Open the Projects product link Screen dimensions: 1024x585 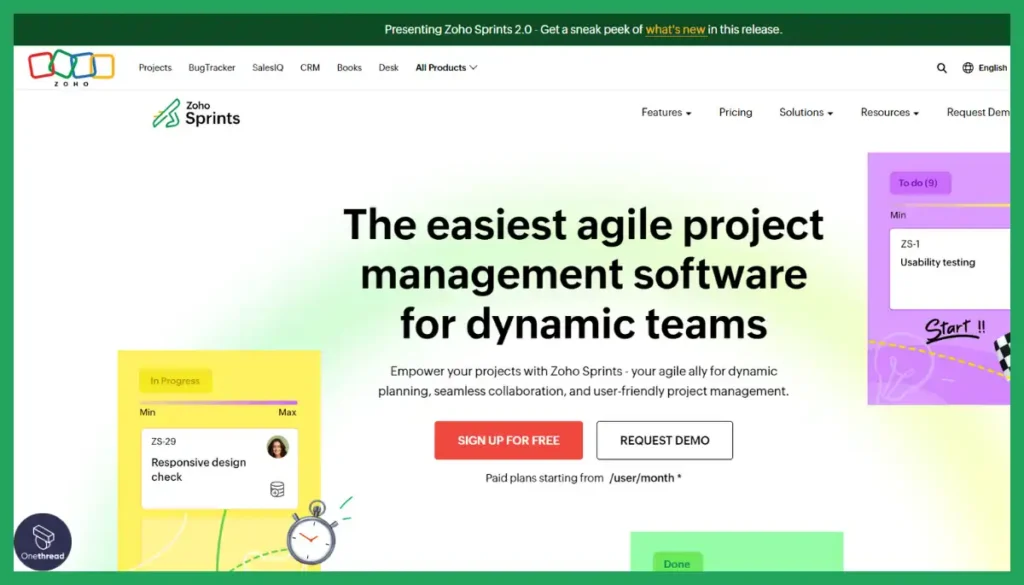pyautogui.click(x=155, y=68)
